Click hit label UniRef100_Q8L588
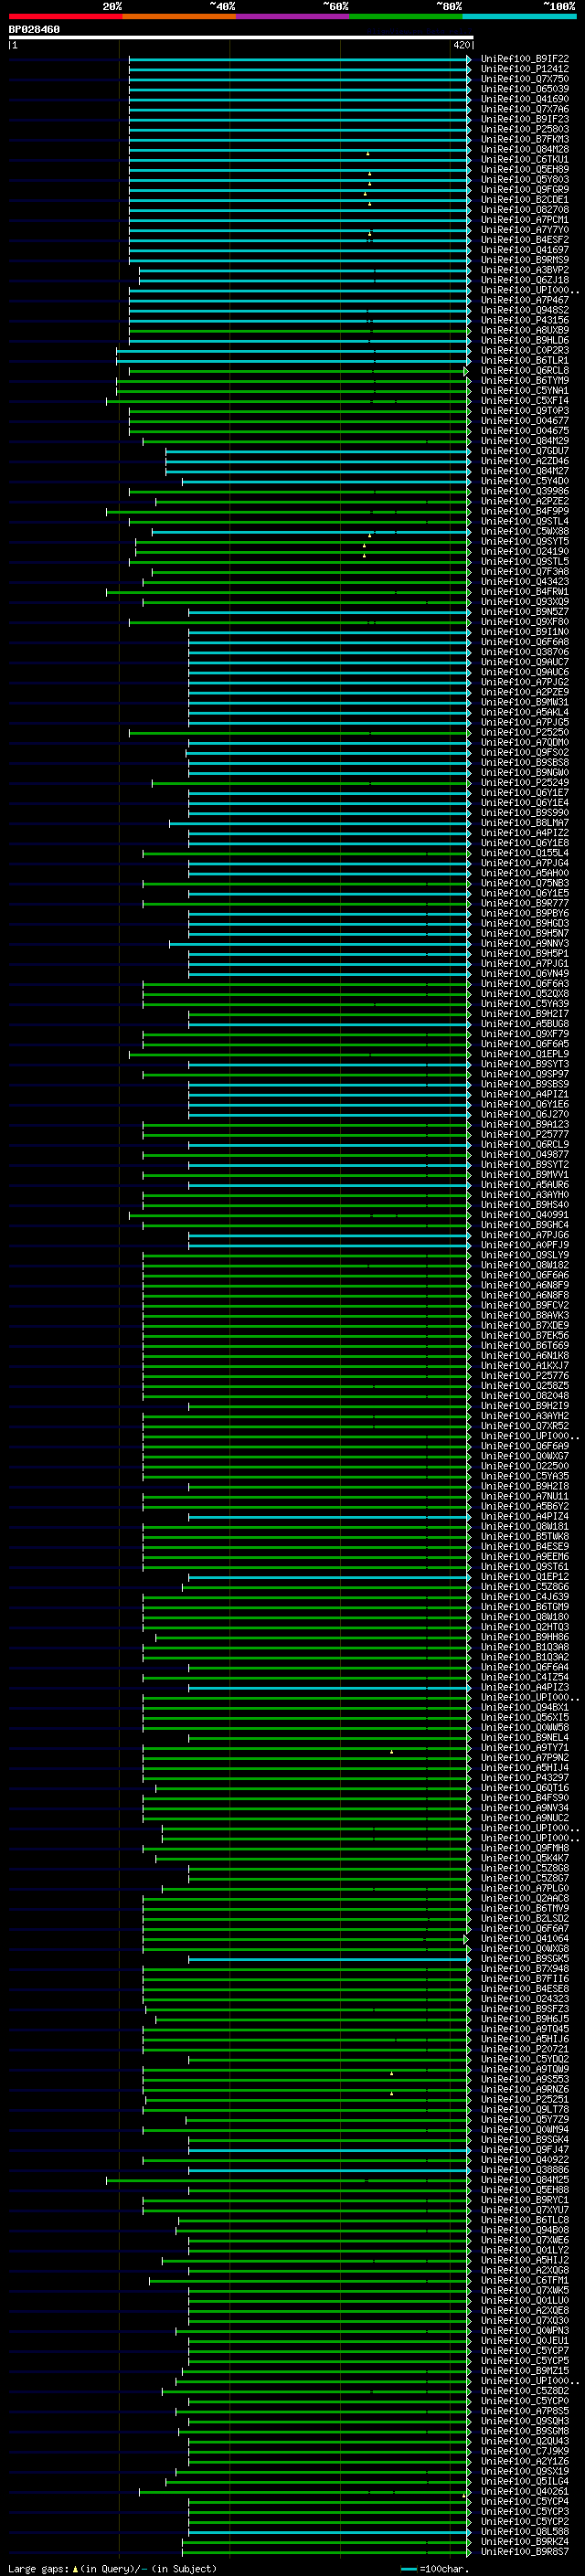Viewport: 585px width, 2576px height. tap(525, 2532)
